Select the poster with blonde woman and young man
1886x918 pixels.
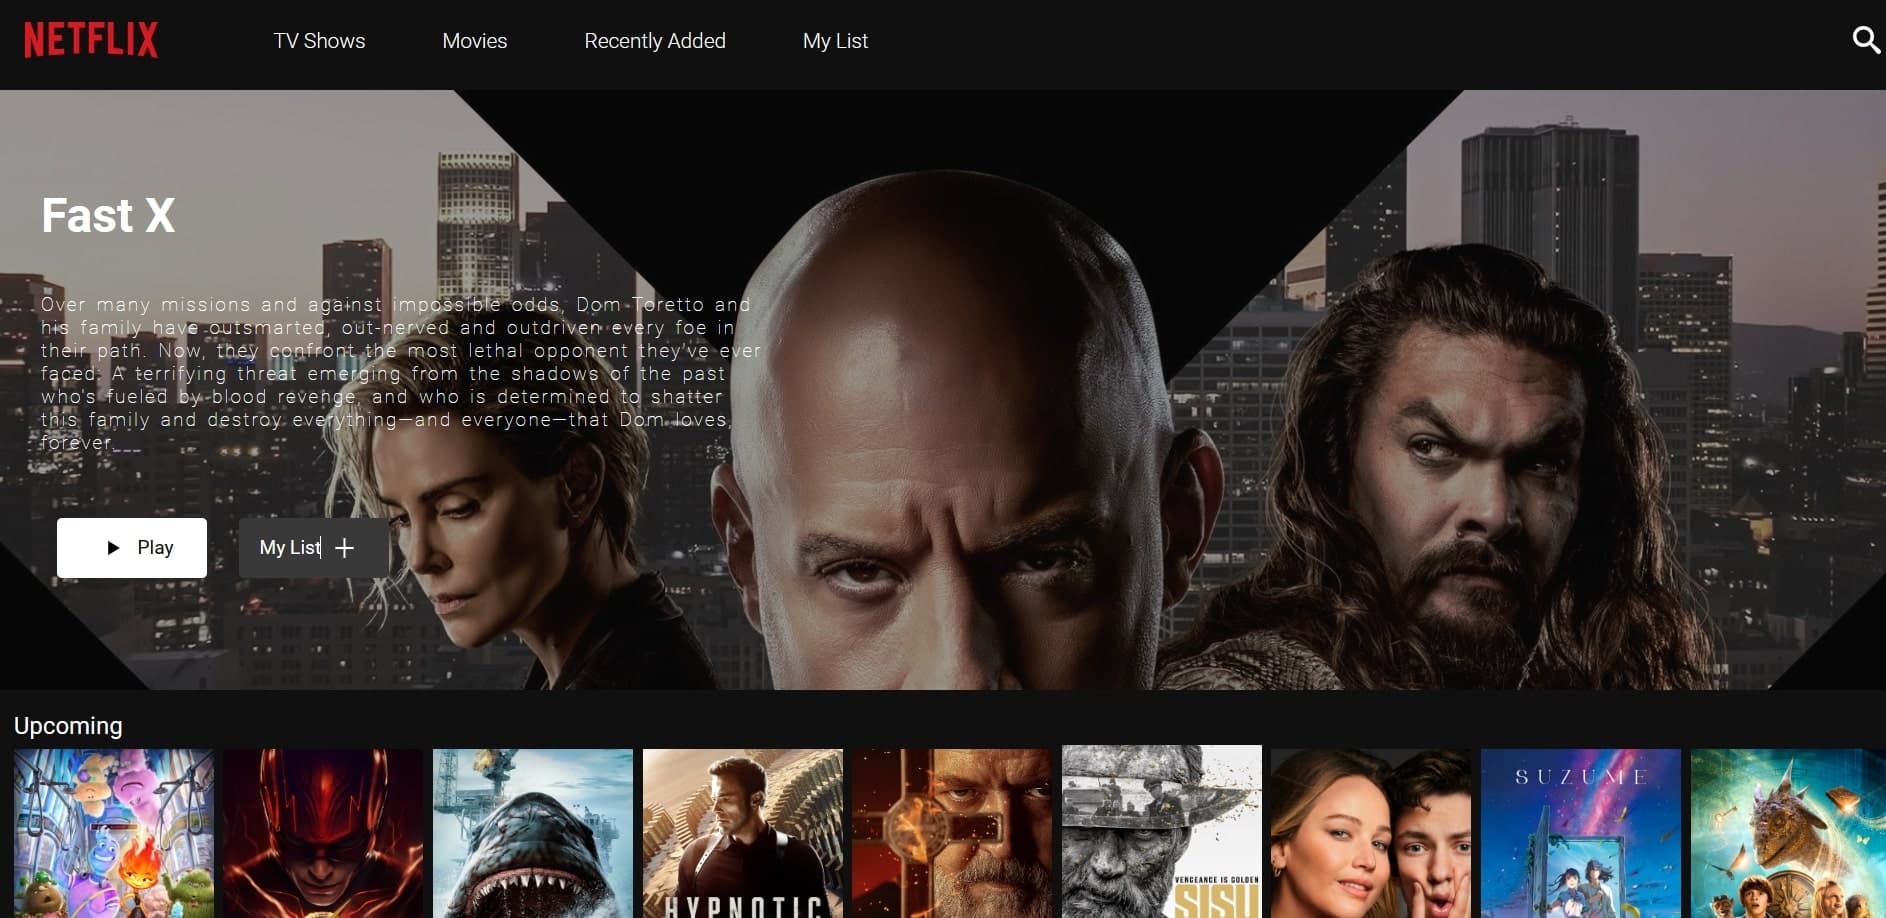(1371, 833)
